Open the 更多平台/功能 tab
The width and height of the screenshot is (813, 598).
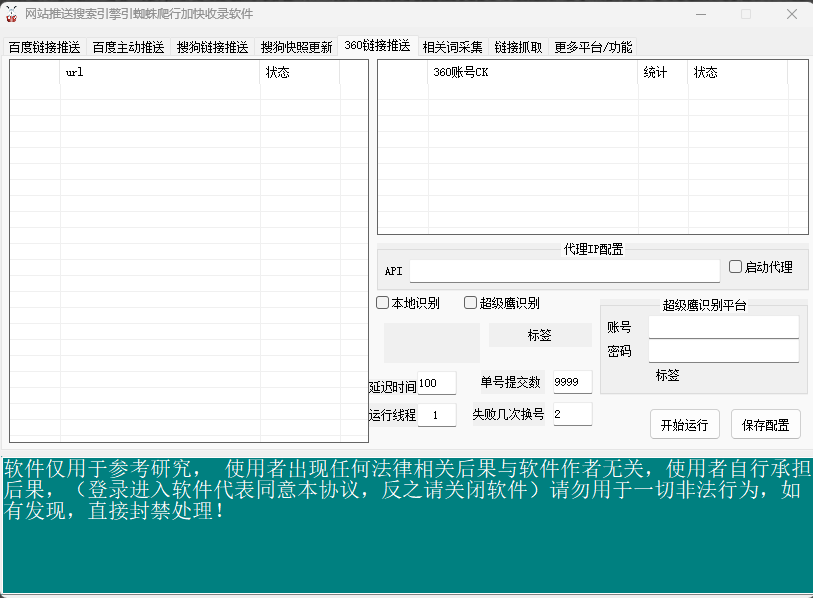(592, 47)
